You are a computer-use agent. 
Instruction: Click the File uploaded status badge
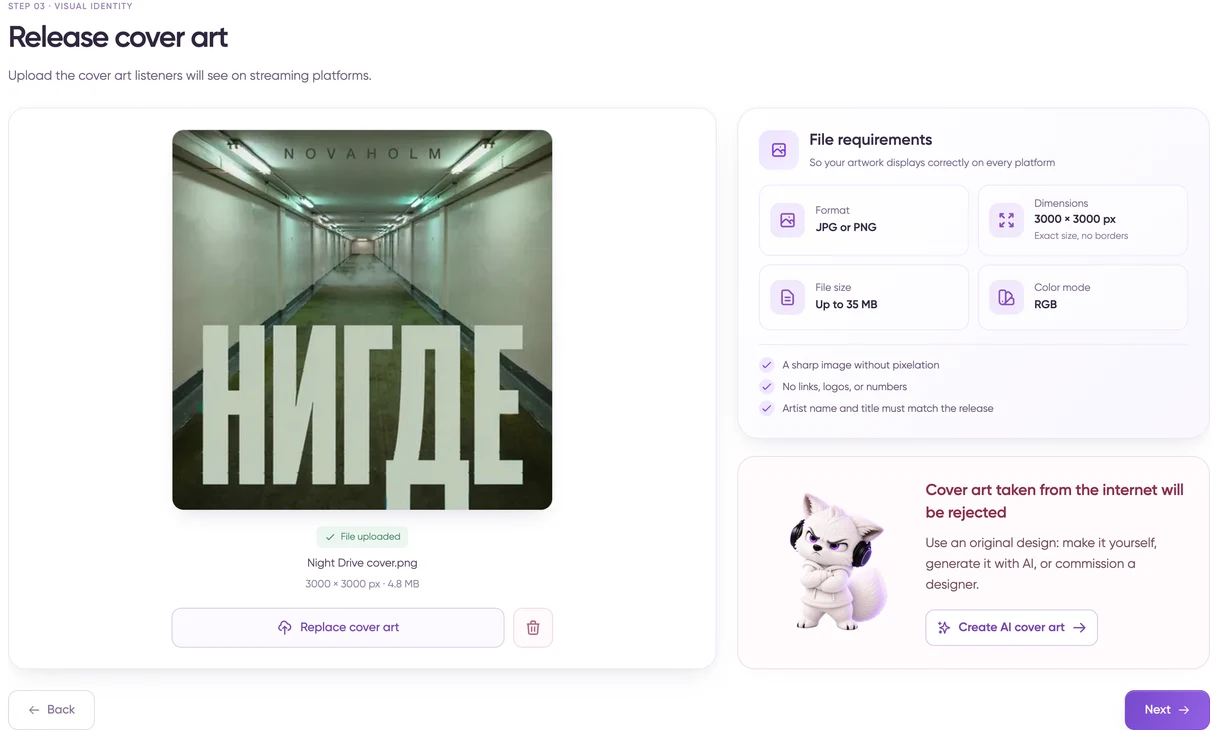coord(362,537)
